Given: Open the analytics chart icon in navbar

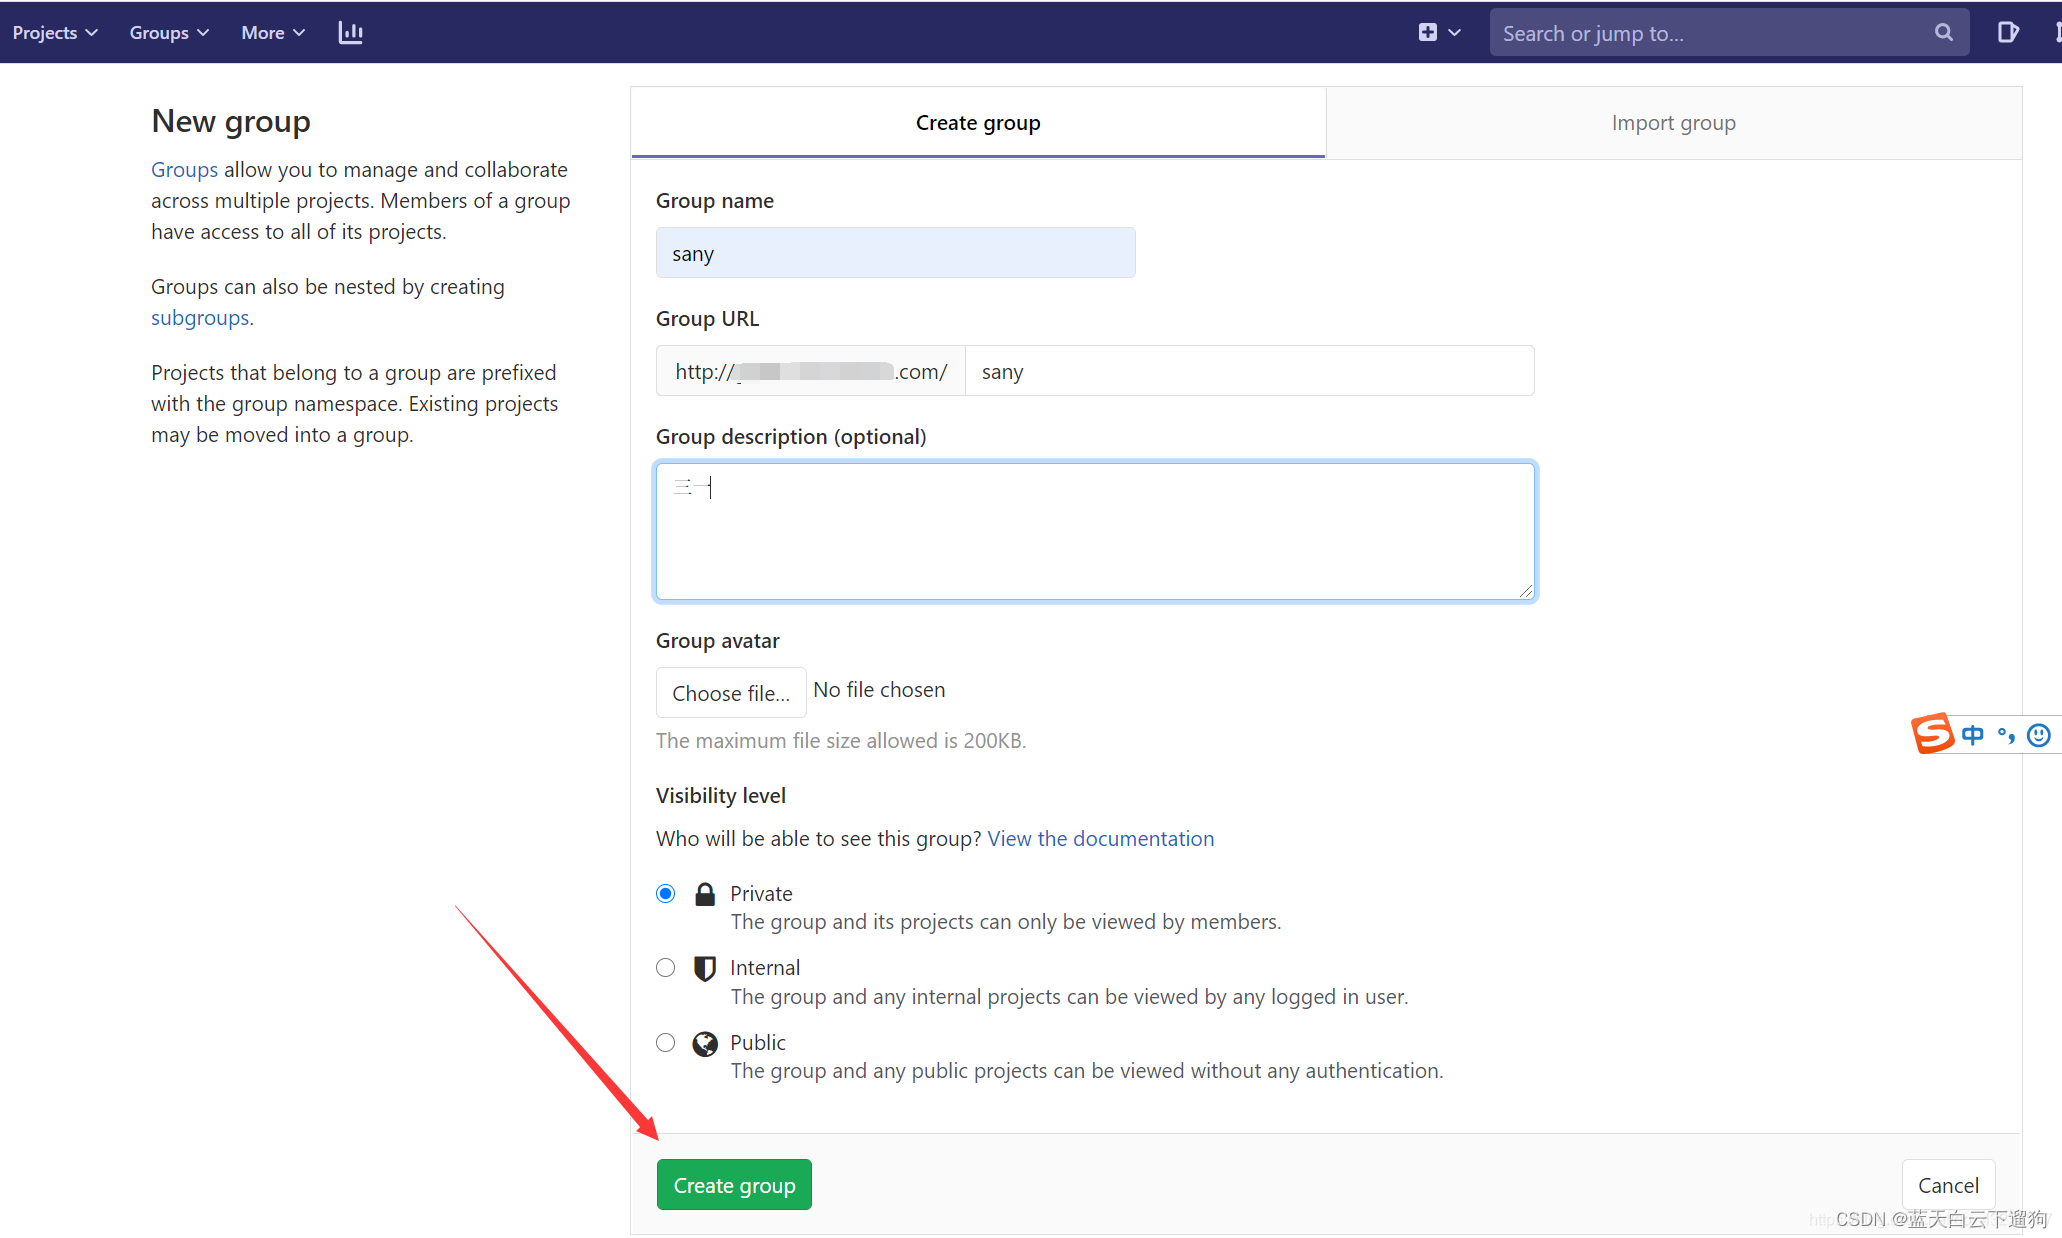Looking at the screenshot, I should click(350, 33).
